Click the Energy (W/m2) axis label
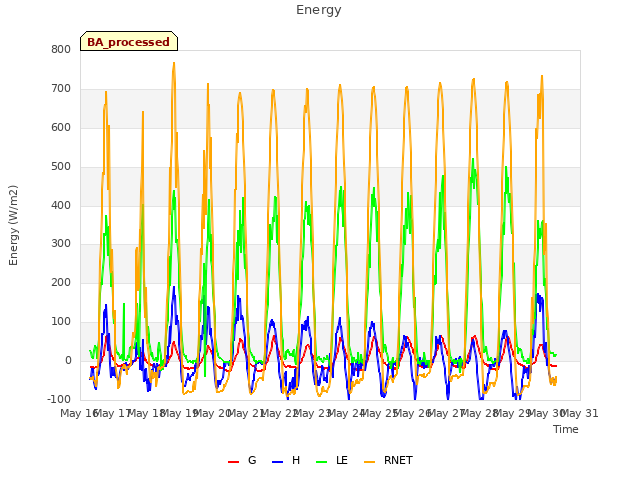Screen dimensions: 640x480 click(13, 225)
